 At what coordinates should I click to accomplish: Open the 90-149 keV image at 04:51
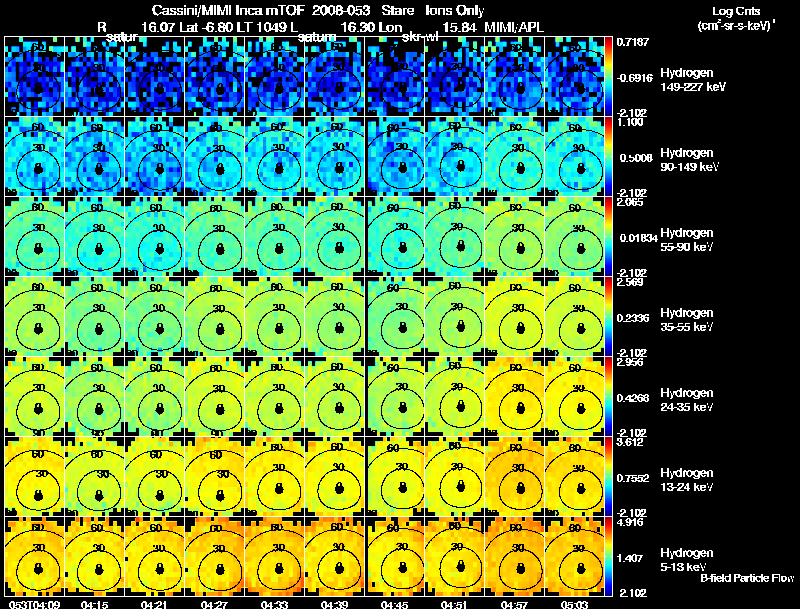pos(455,156)
